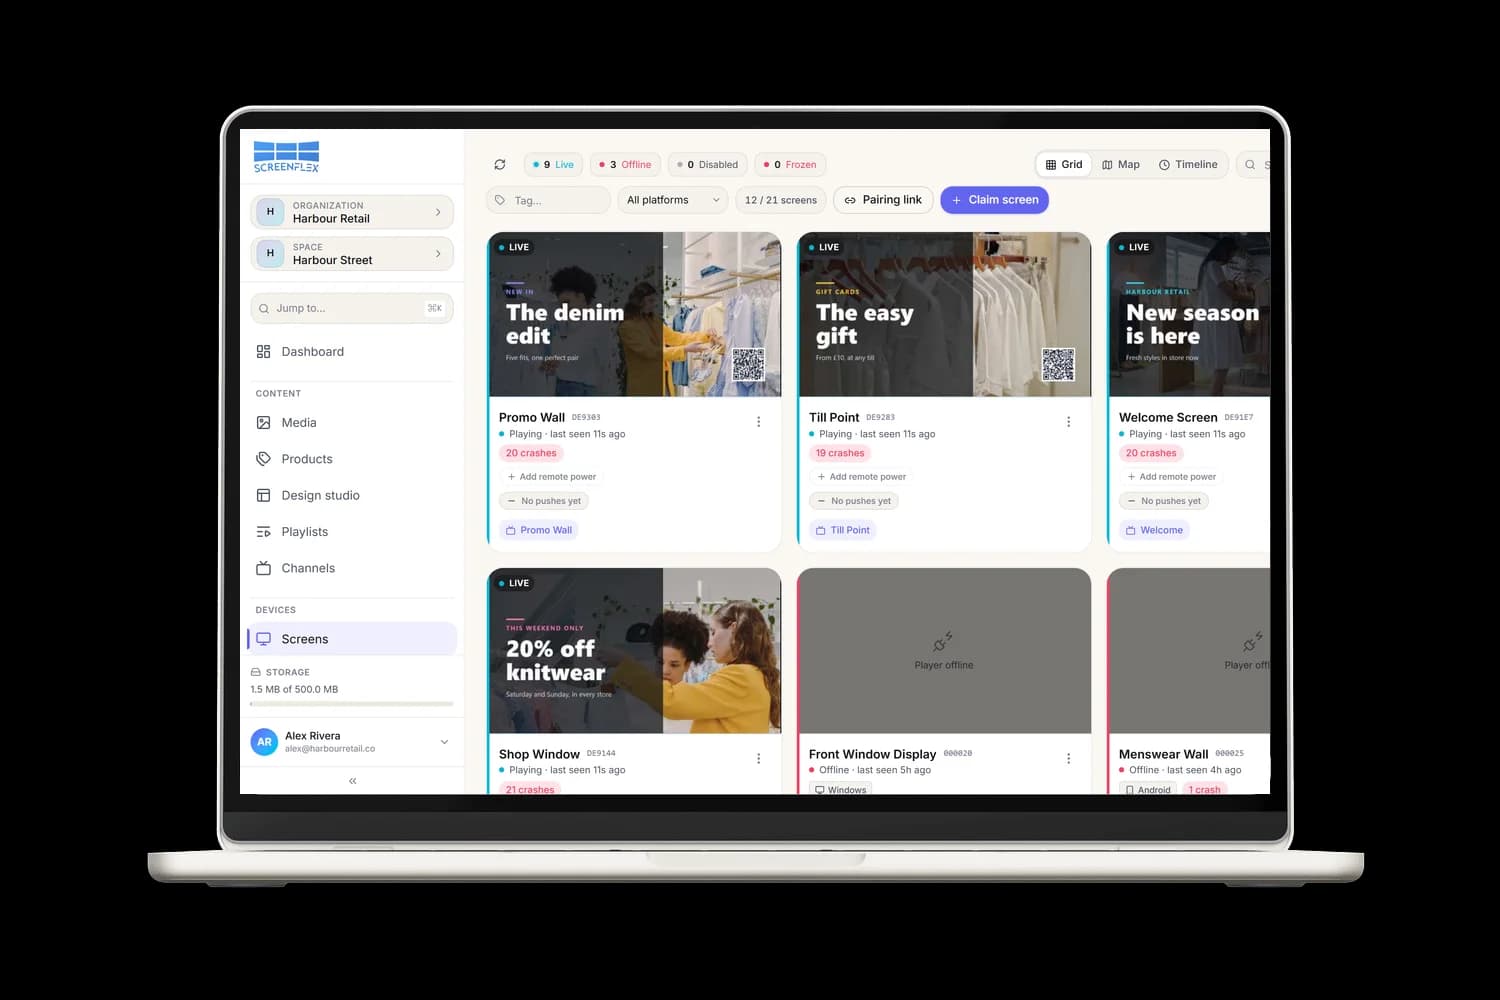Collapse the sidebar with double-chevron icon
Image resolution: width=1500 pixels, height=1000 pixels.
pyautogui.click(x=352, y=781)
